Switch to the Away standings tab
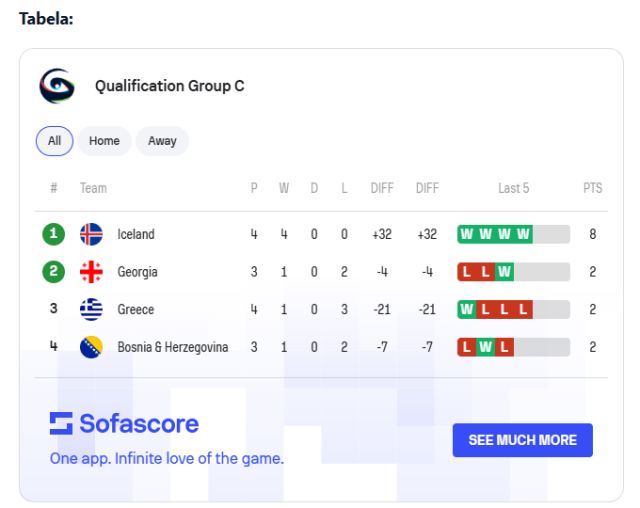Viewport: 640px width, 508px height. [x=162, y=141]
